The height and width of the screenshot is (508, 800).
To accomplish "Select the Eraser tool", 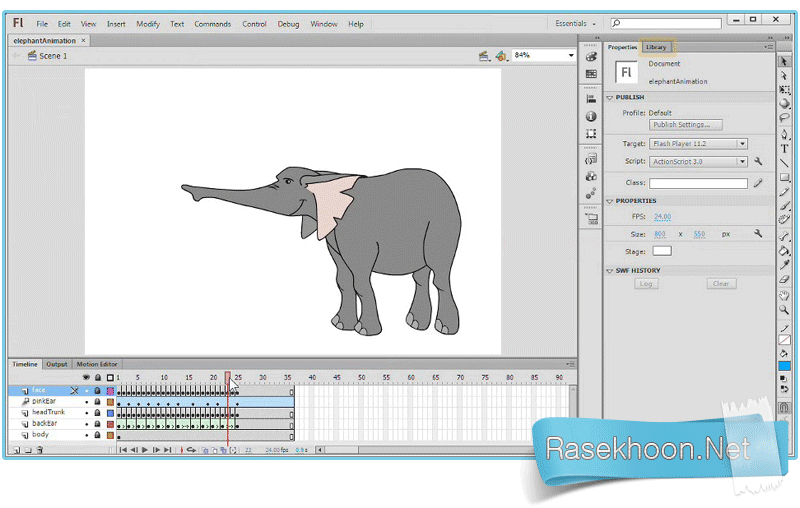I will point(784,279).
